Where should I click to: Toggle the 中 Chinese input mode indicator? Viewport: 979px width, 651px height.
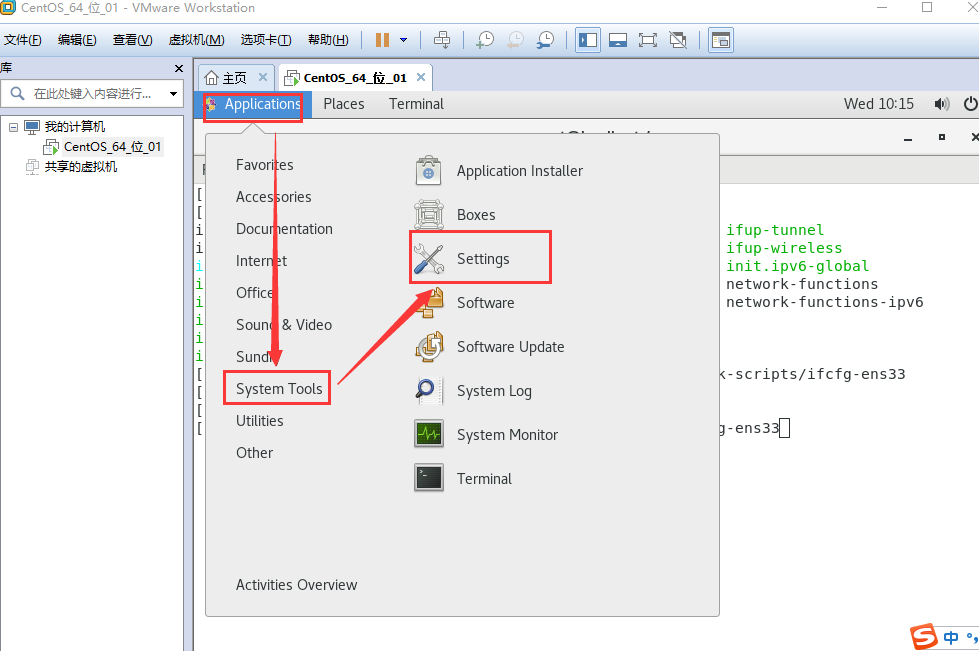point(951,637)
